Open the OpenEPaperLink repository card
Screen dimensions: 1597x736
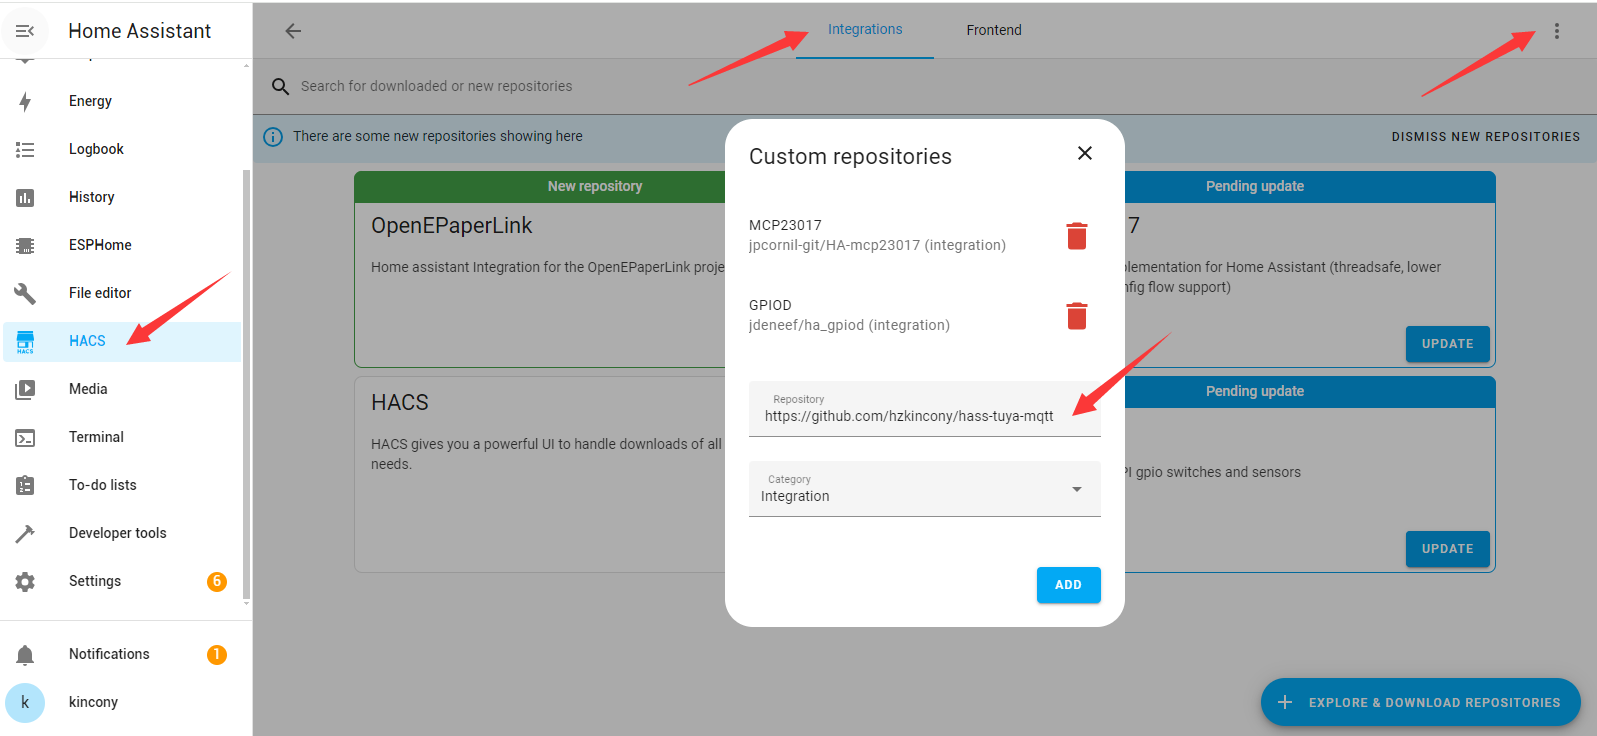[540, 270]
